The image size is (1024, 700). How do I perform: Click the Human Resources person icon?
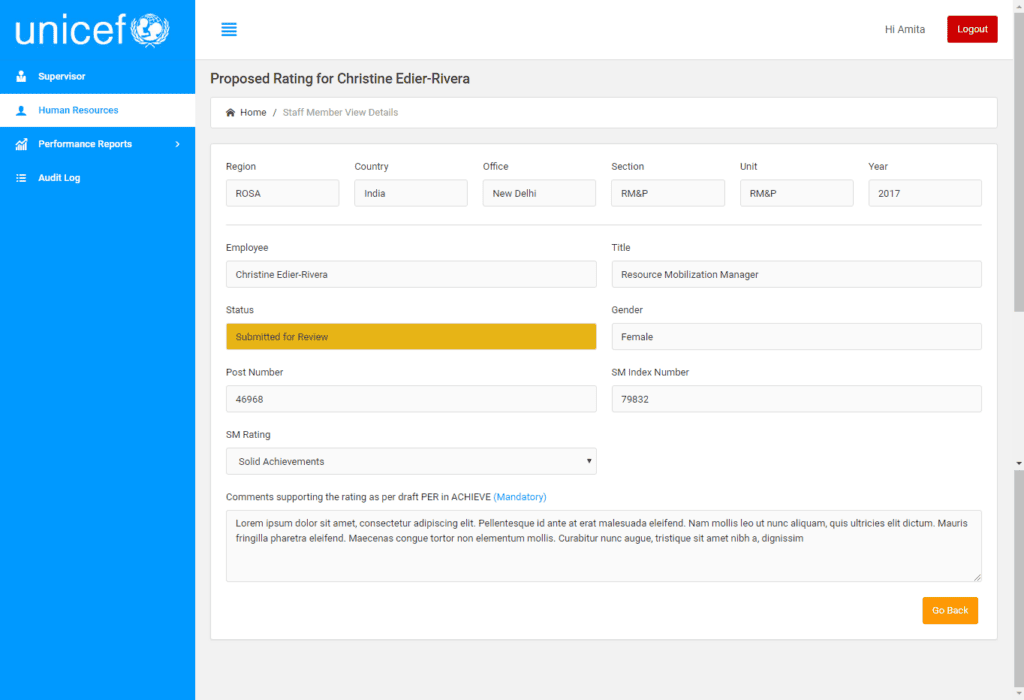[x=21, y=110]
